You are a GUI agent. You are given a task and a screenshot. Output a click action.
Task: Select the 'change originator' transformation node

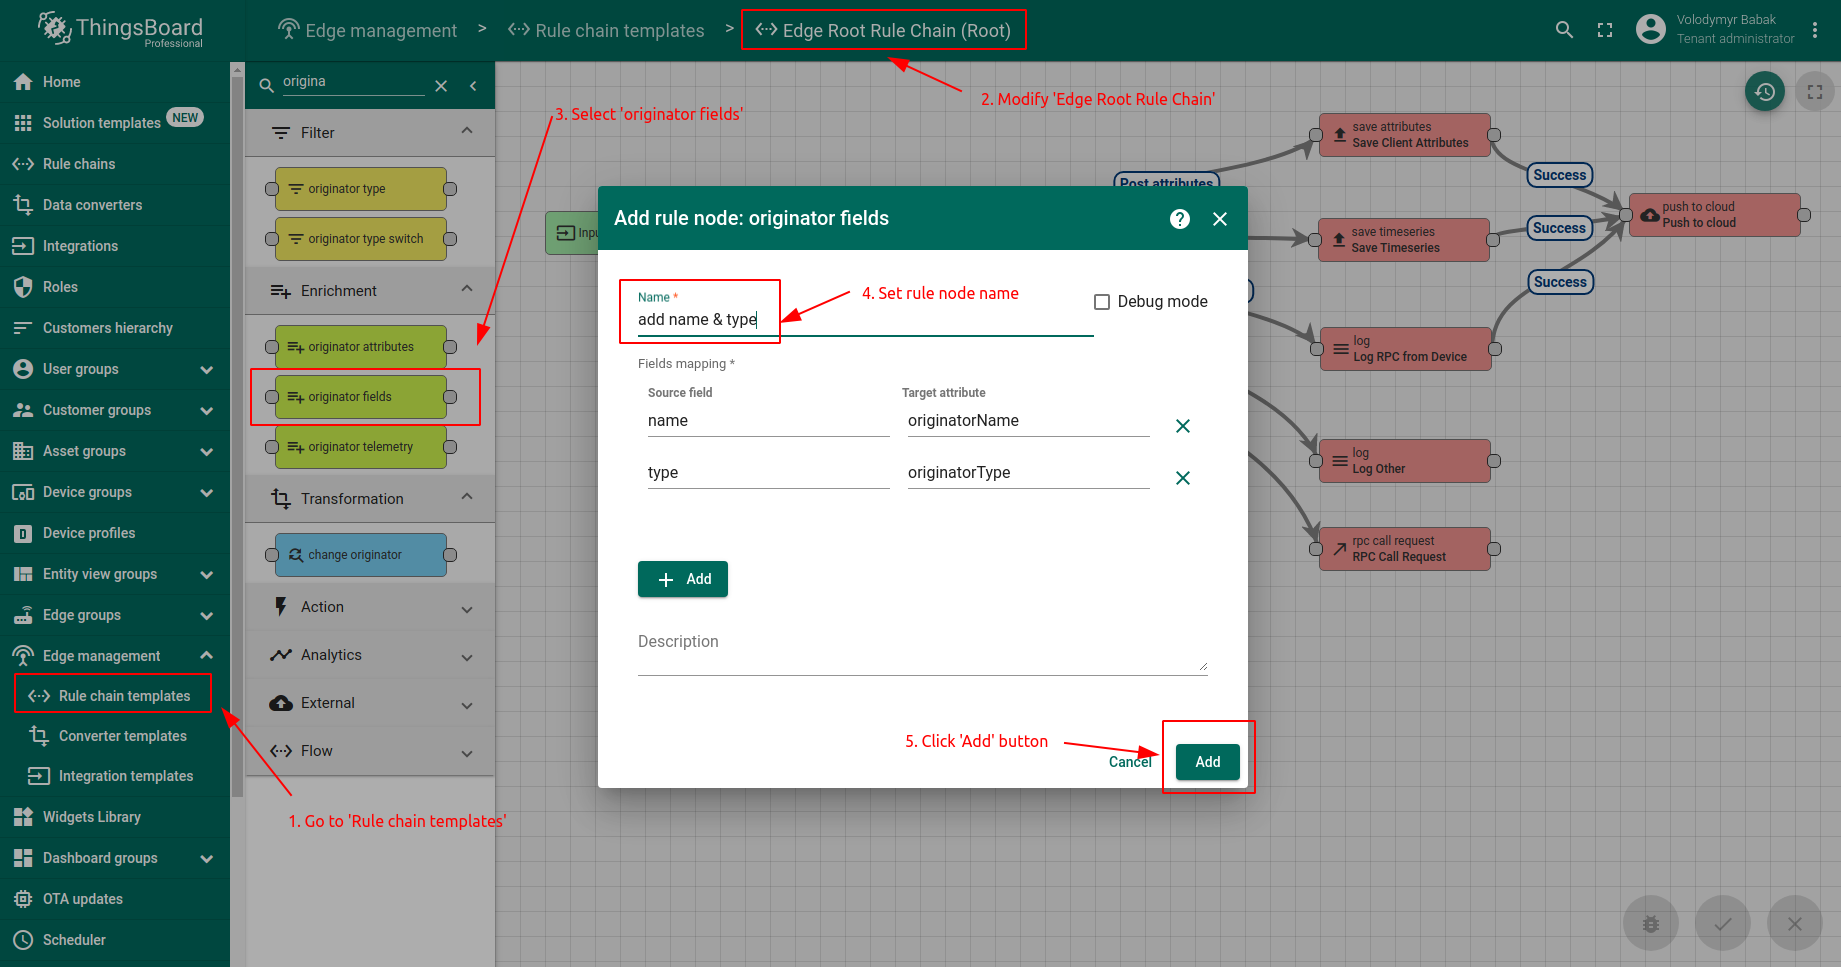(x=361, y=555)
